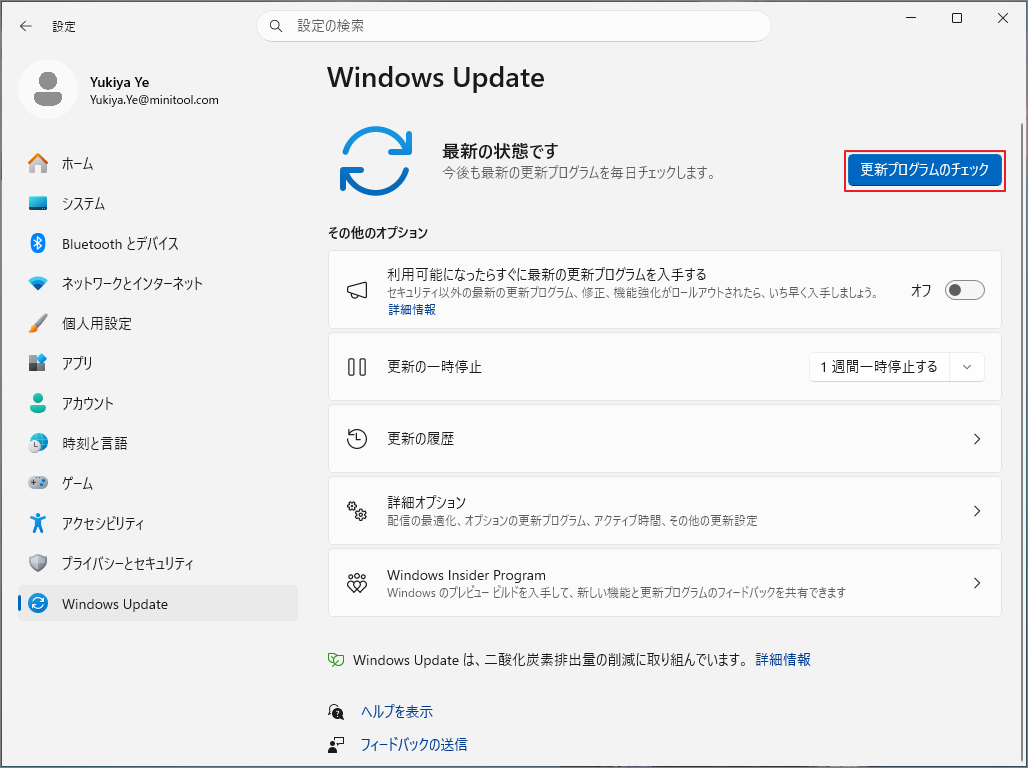Click 最新の状態です status text

coord(500,152)
